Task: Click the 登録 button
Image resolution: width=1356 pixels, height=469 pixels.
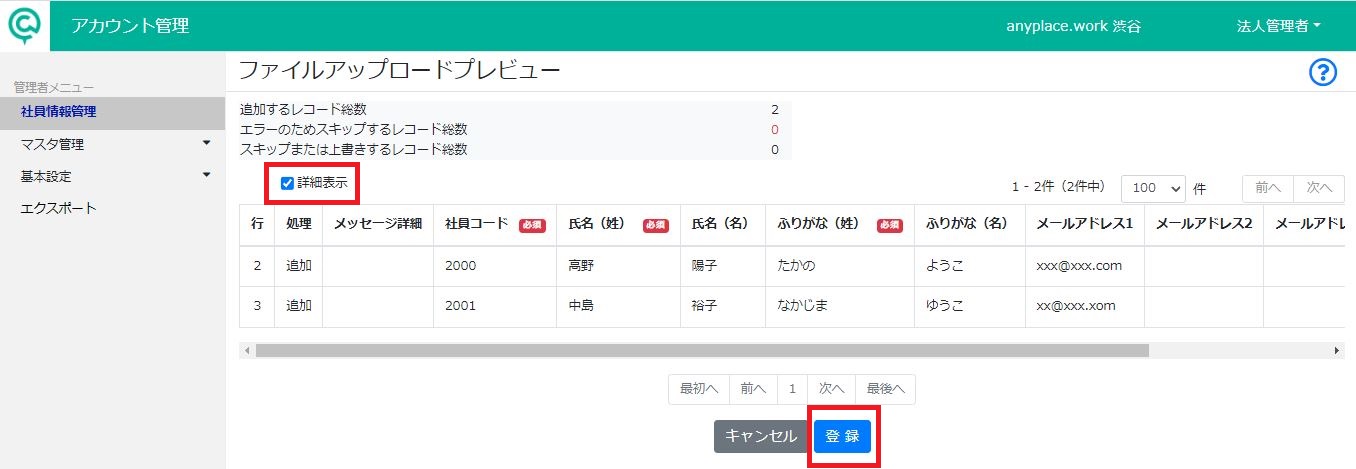Action: click(x=842, y=436)
